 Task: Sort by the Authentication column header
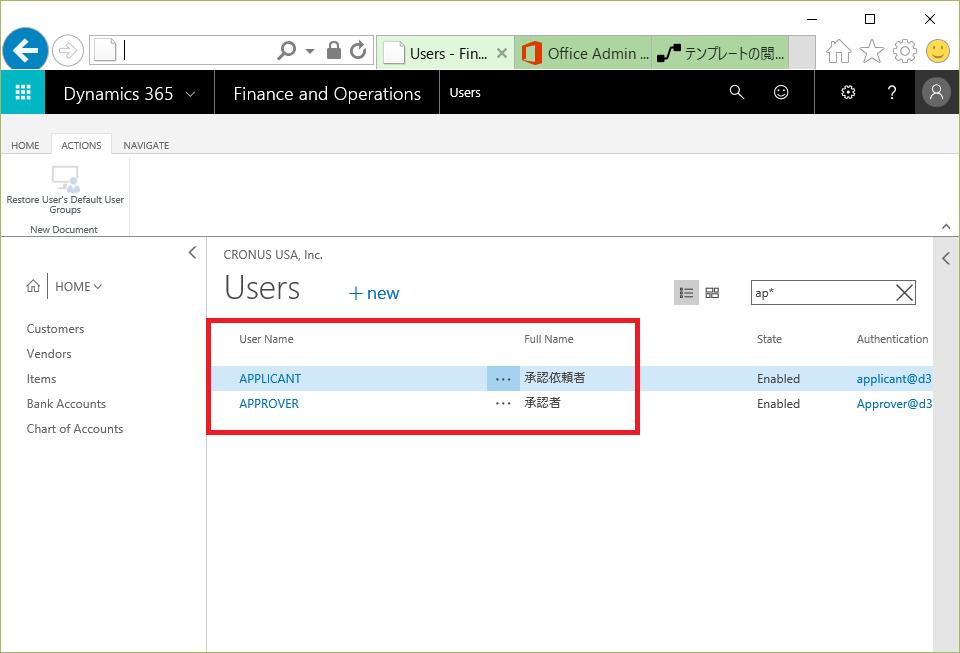click(892, 339)
